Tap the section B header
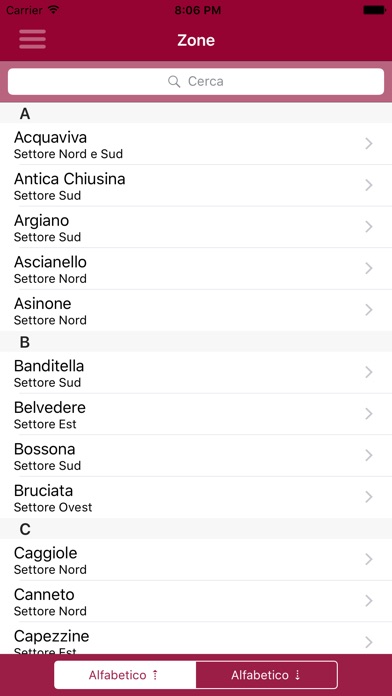The image size is (392, 696). click(x=196, y=342)
